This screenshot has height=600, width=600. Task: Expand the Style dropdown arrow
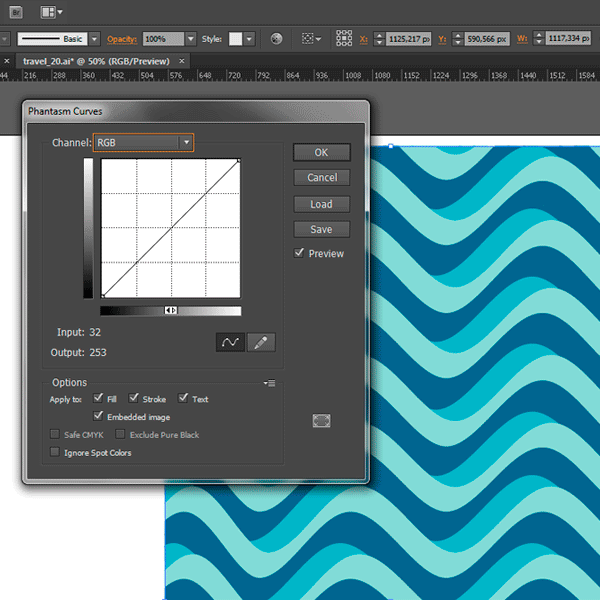(x=249, y=39)
